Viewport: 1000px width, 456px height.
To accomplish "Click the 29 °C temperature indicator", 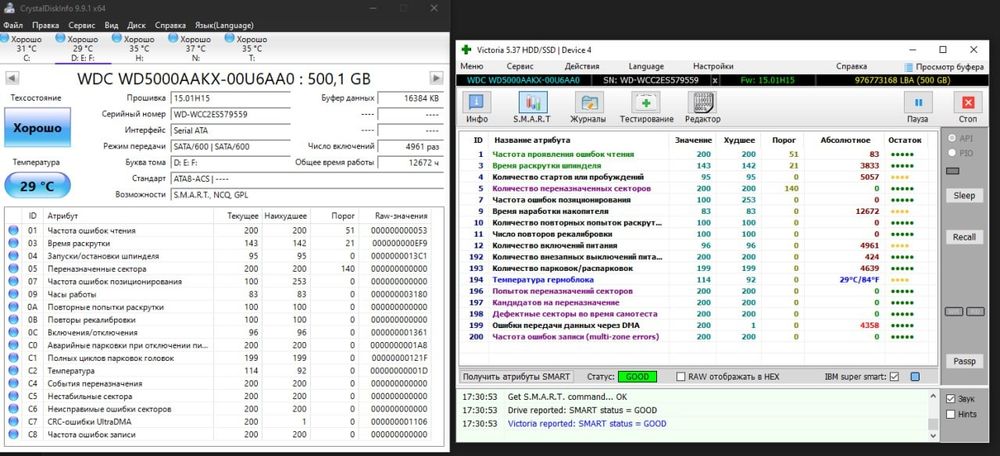I will pyautogui.click(x=38, y=185).
